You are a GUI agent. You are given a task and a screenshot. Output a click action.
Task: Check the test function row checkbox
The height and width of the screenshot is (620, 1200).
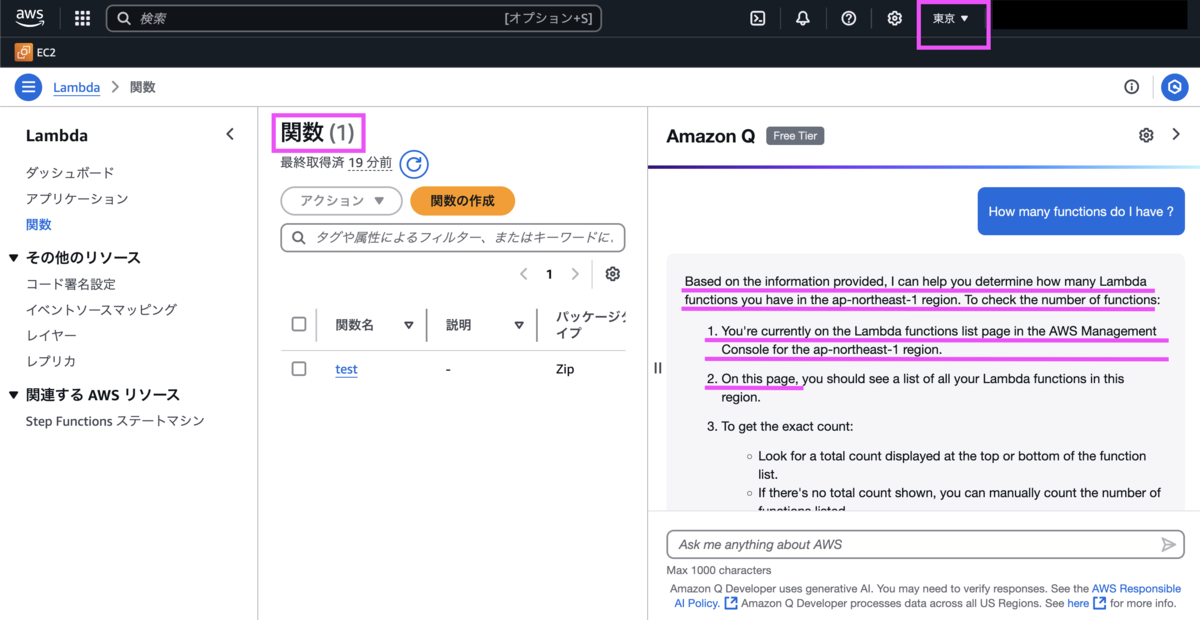click(299, 369)
